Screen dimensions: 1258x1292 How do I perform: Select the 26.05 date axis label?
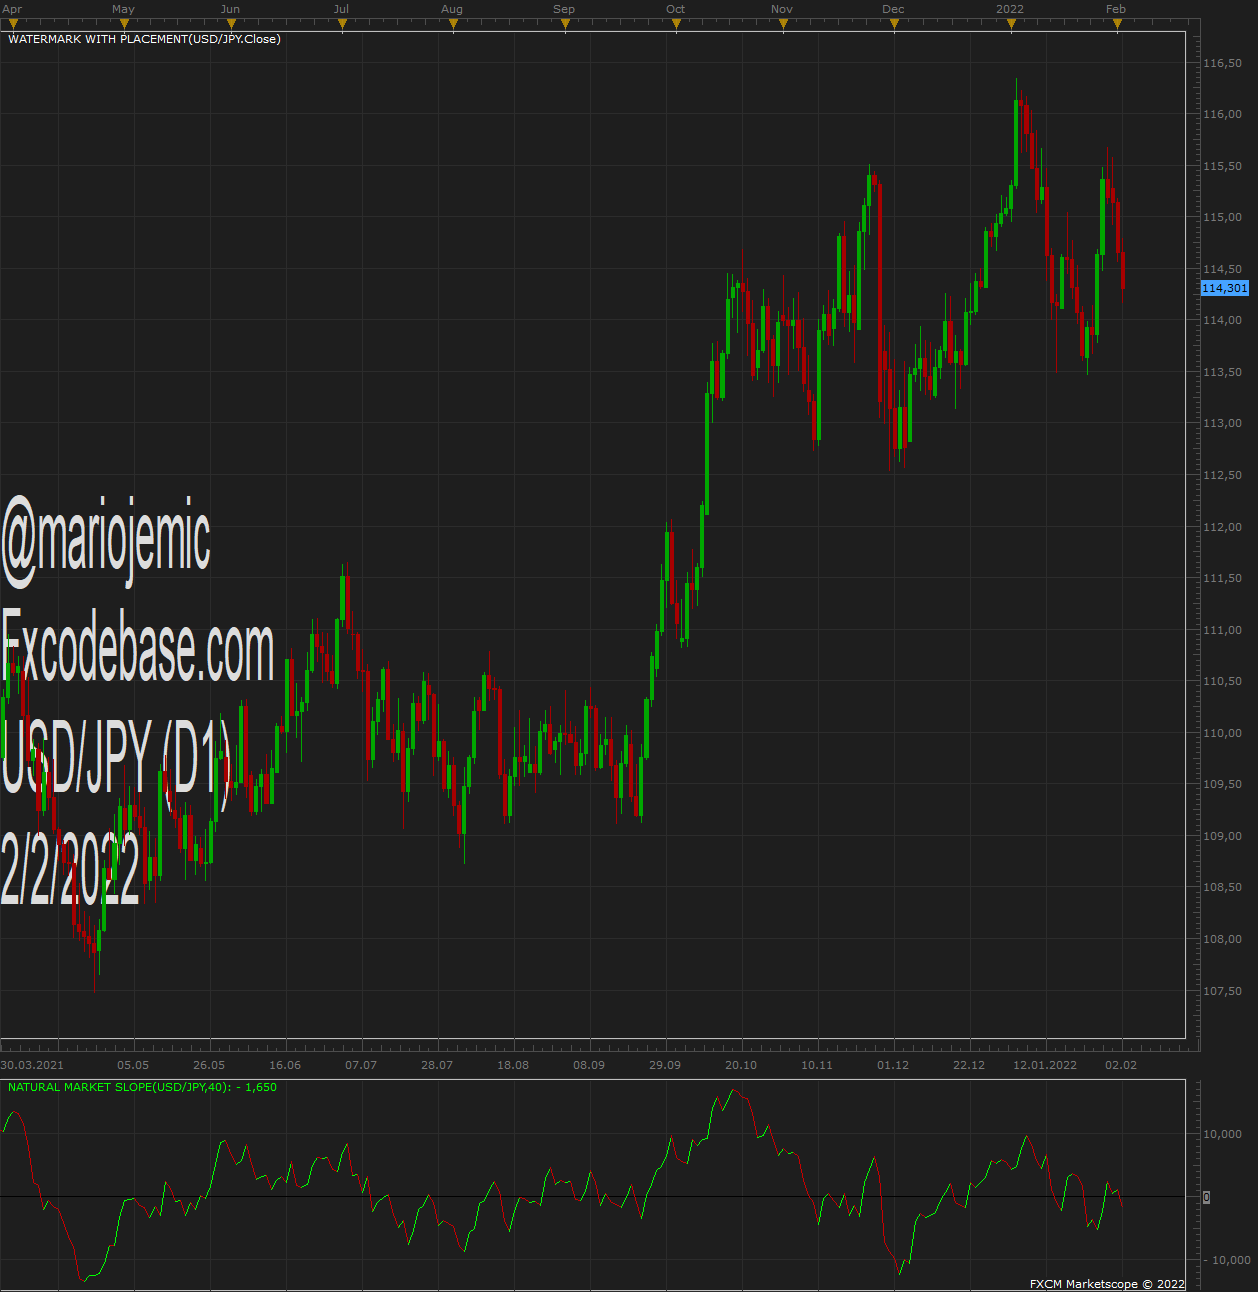click(x=209, y=1065)
